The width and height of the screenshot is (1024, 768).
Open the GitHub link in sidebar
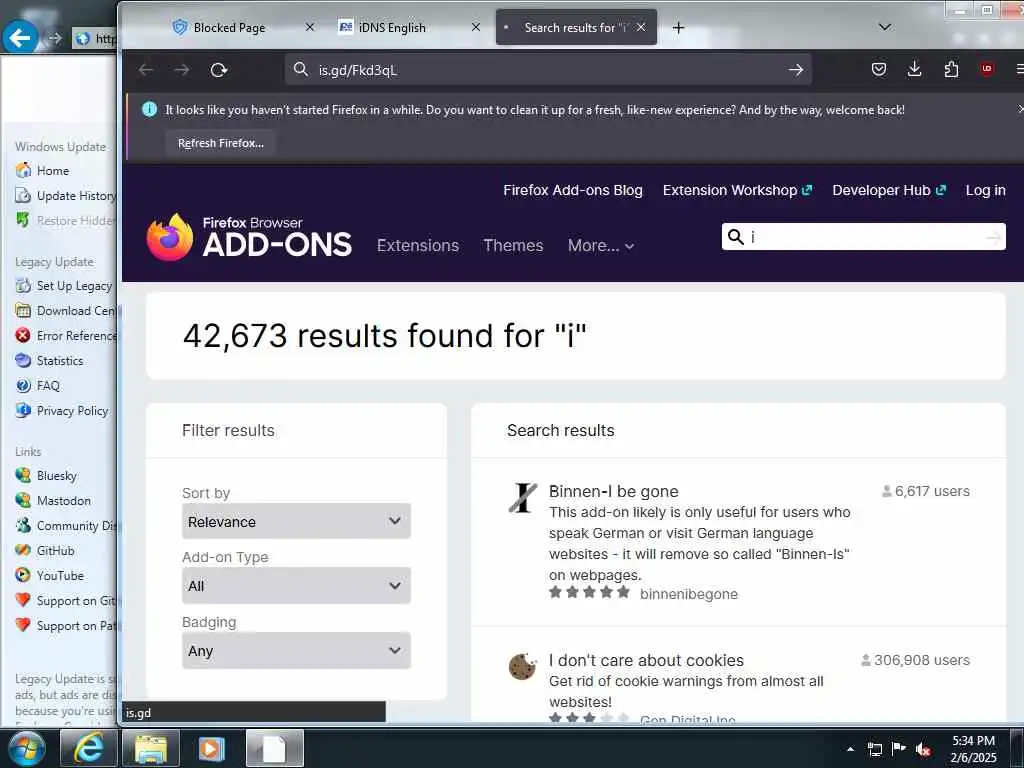click(55, 551)
